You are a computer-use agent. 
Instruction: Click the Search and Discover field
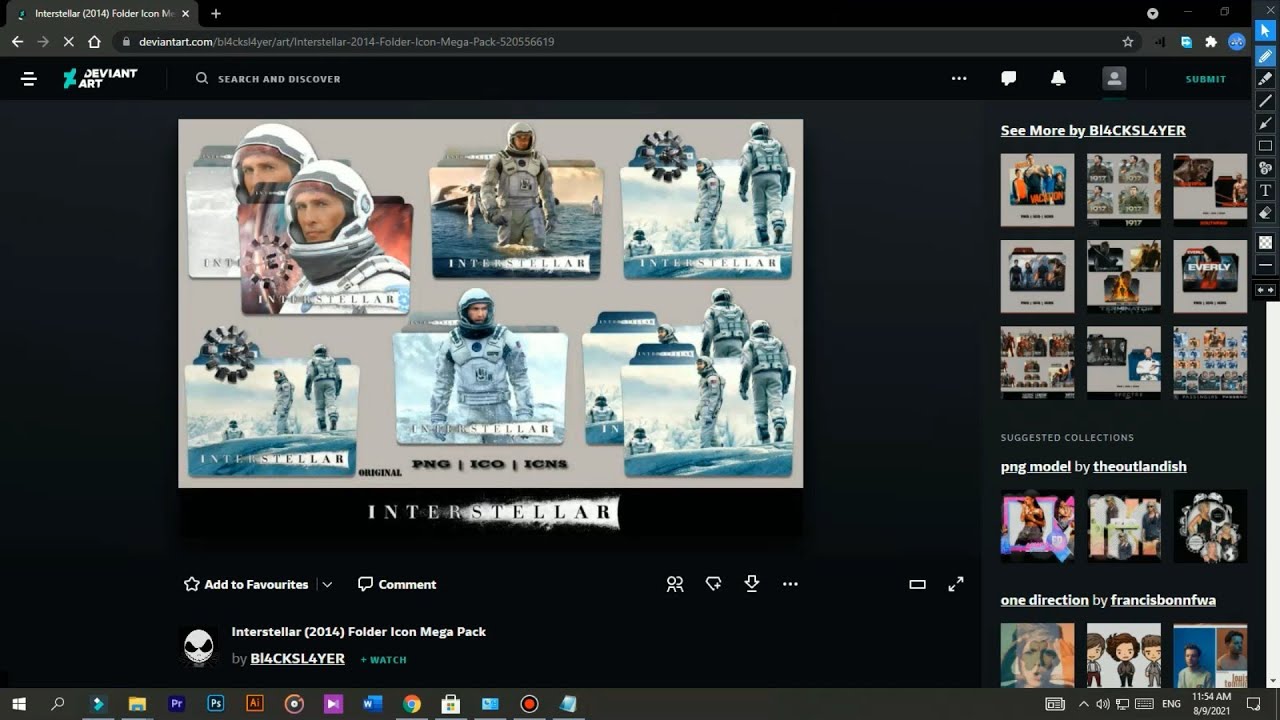click(x=268, y=79)
